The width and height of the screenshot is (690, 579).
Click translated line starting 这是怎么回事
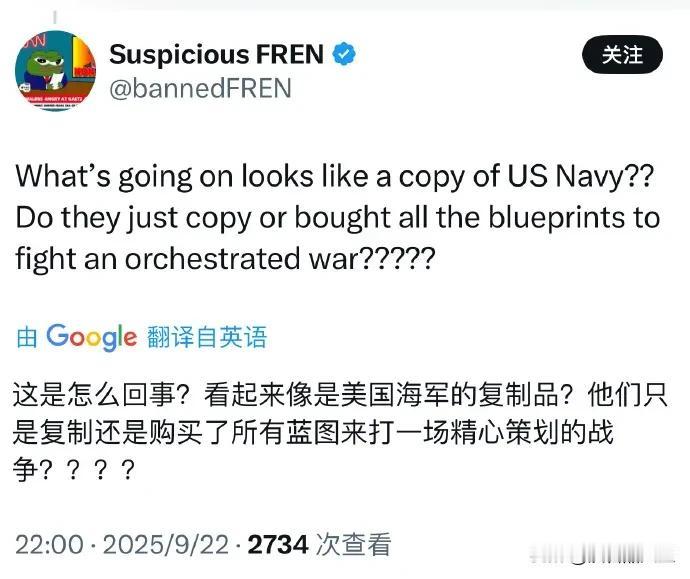pos(340,395)
